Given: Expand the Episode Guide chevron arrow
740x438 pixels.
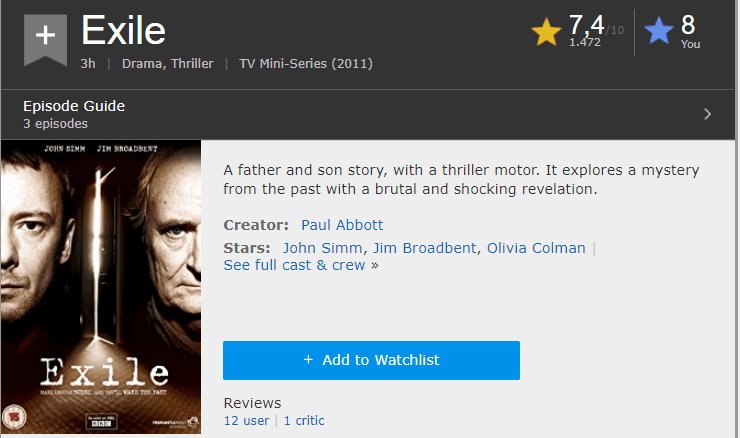Looking at the screenshot, I should click(707, 114).
